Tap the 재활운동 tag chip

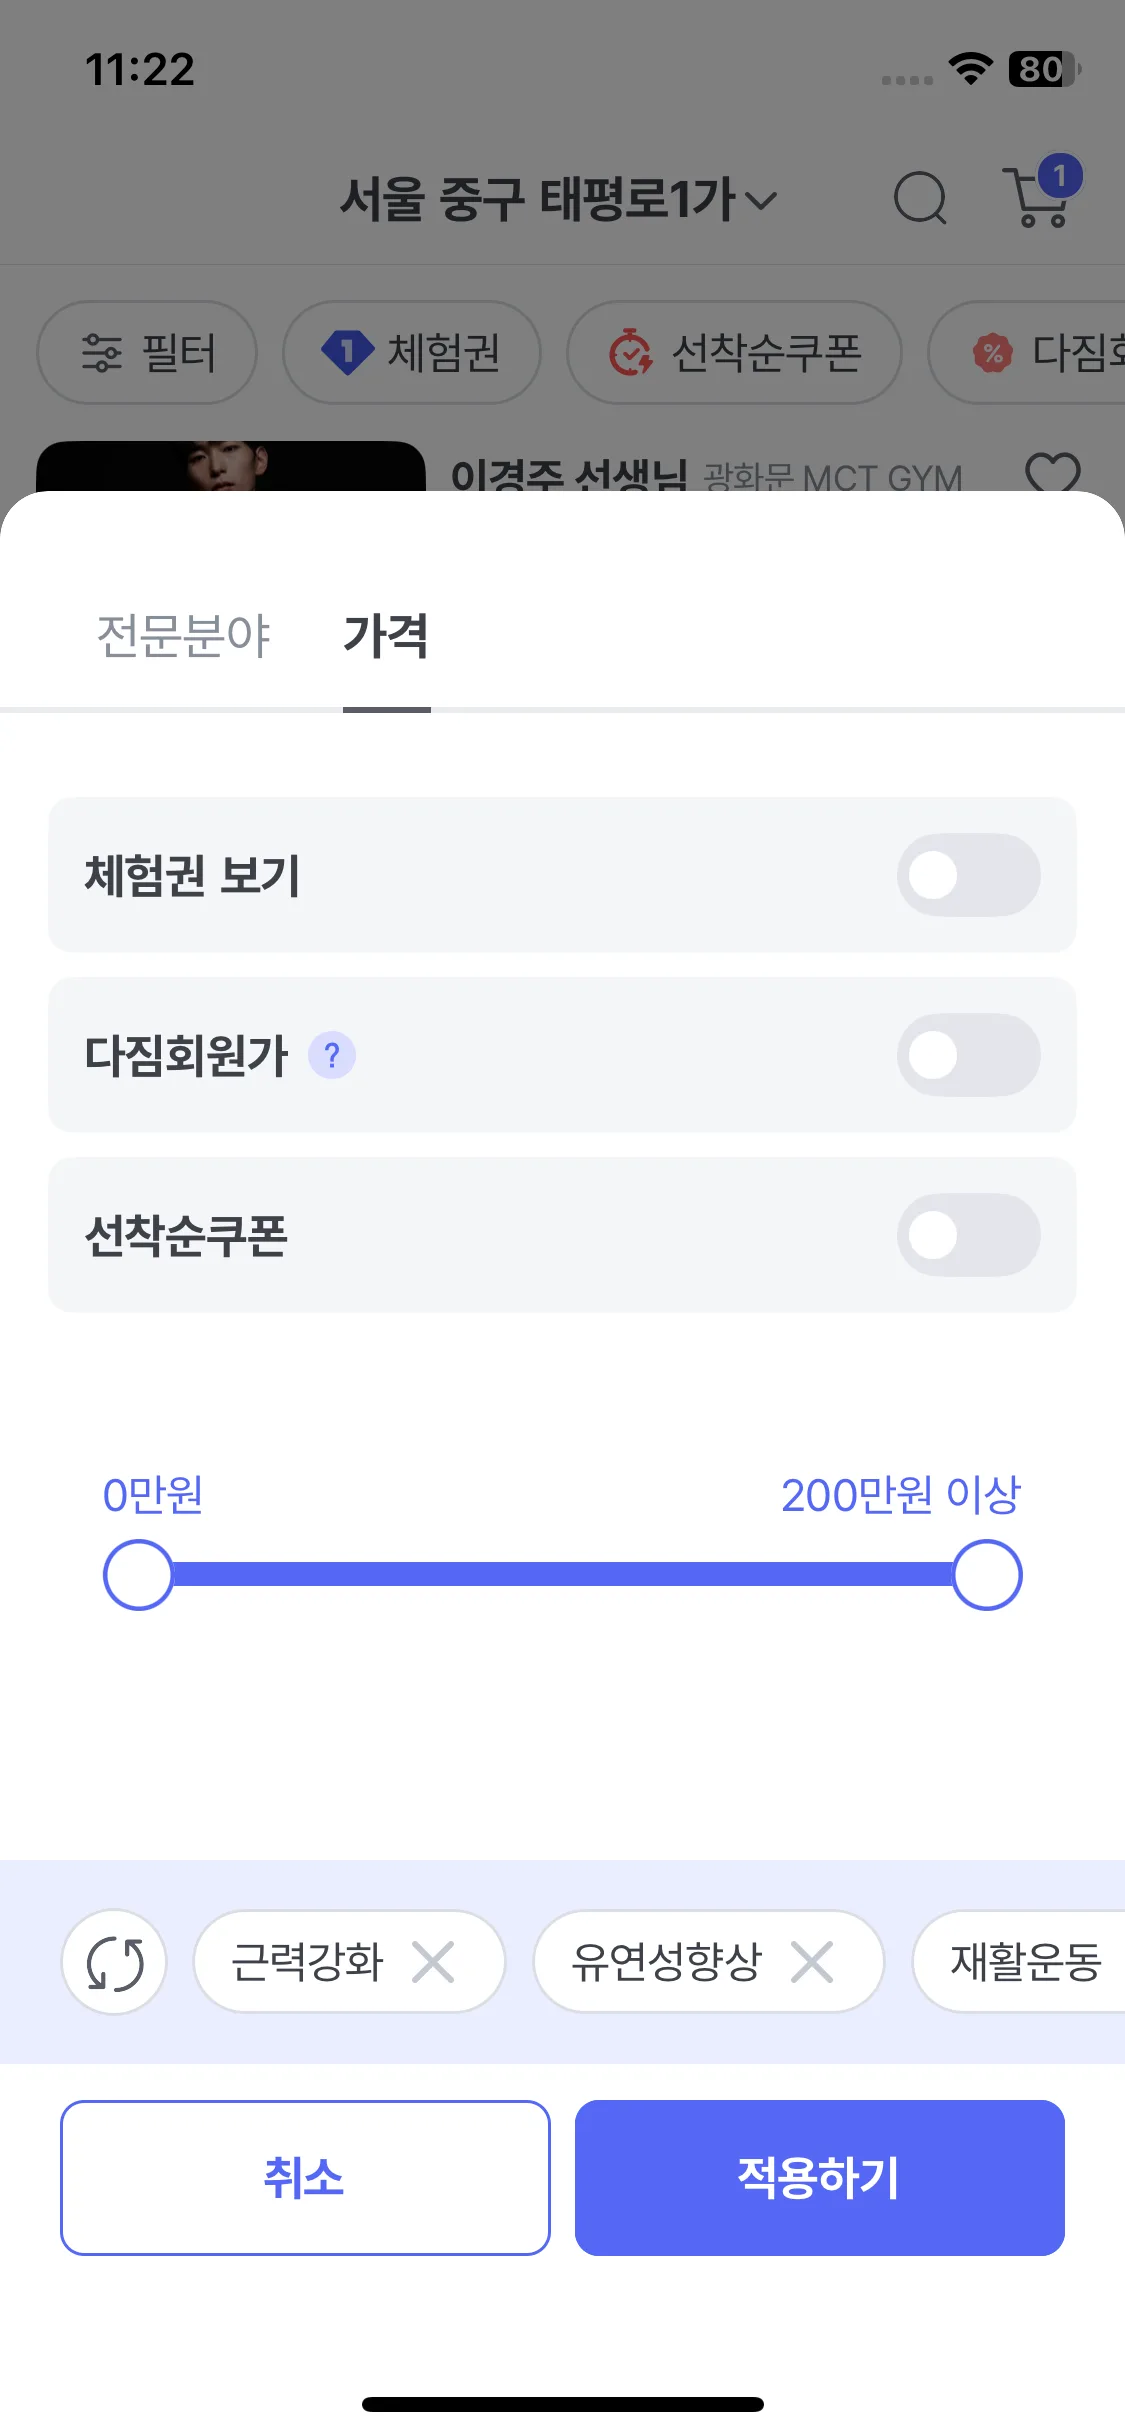pos(1025,1962)
